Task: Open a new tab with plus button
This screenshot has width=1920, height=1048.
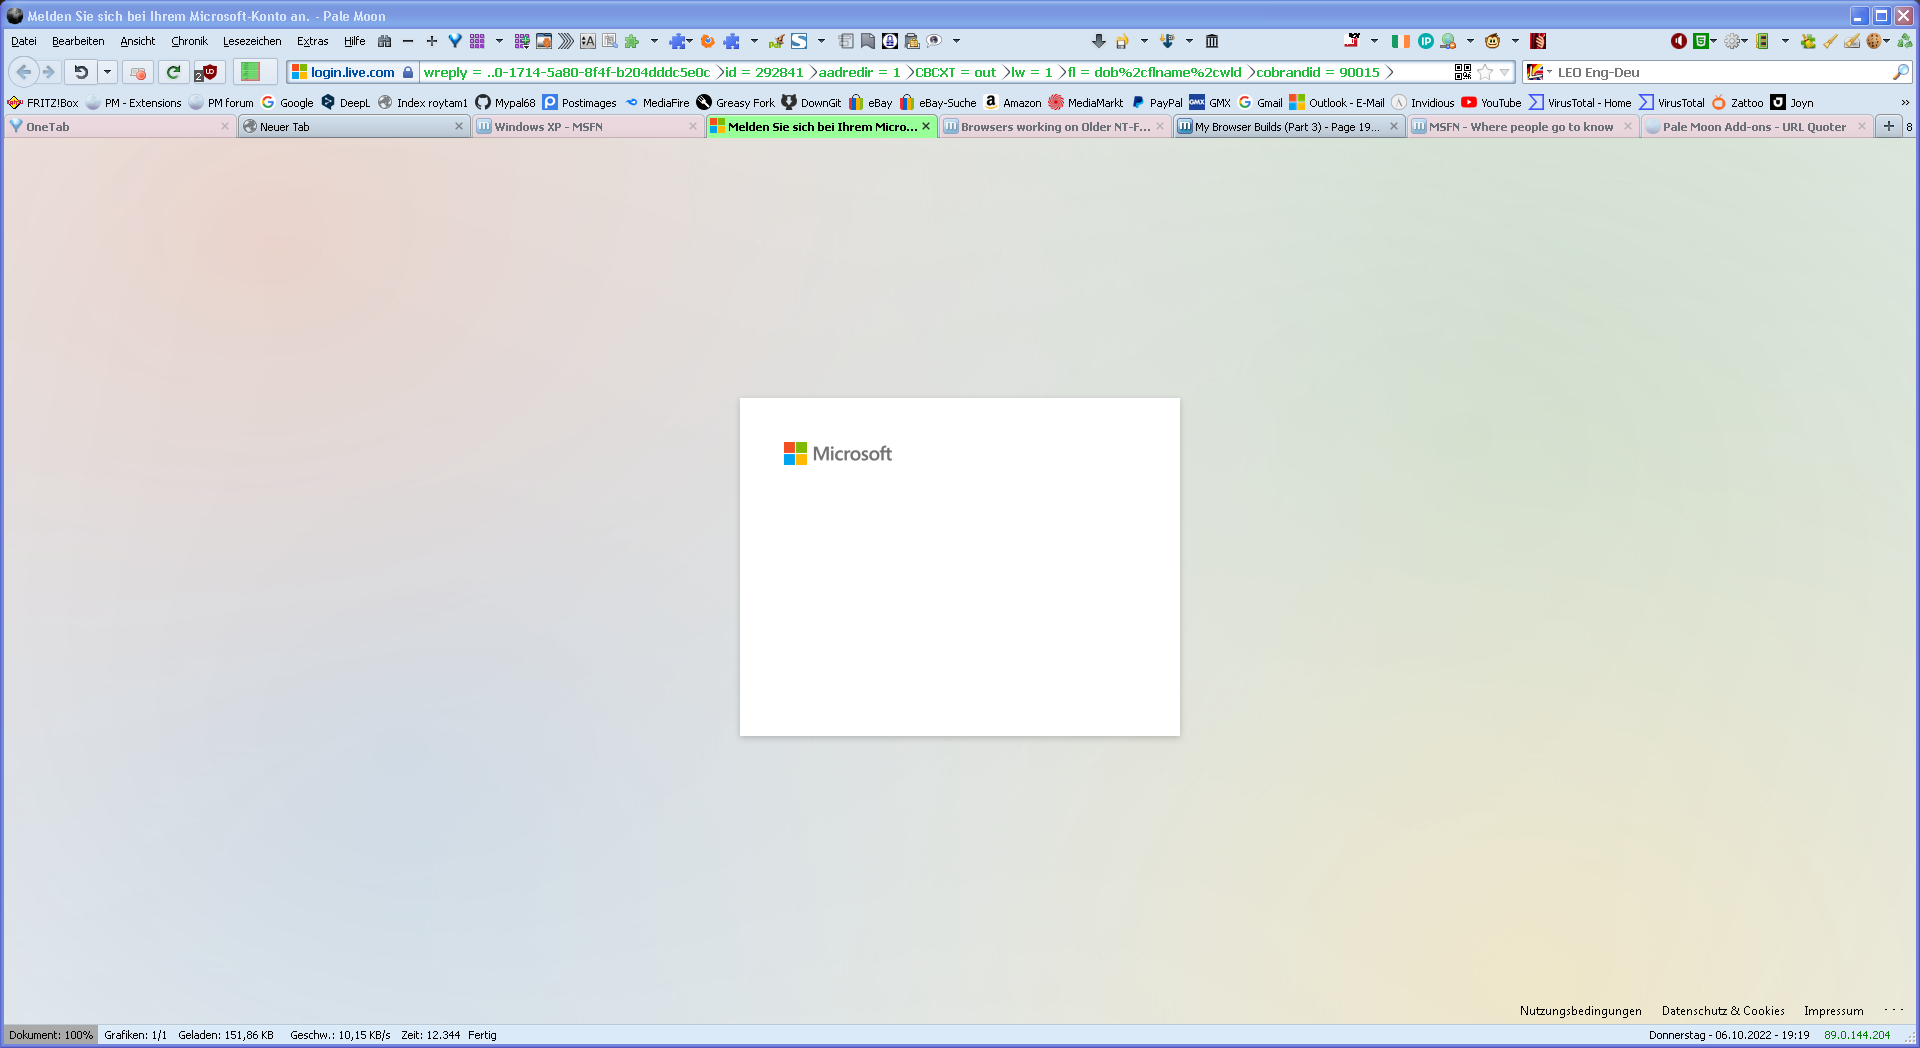Action: point(1888,126)
